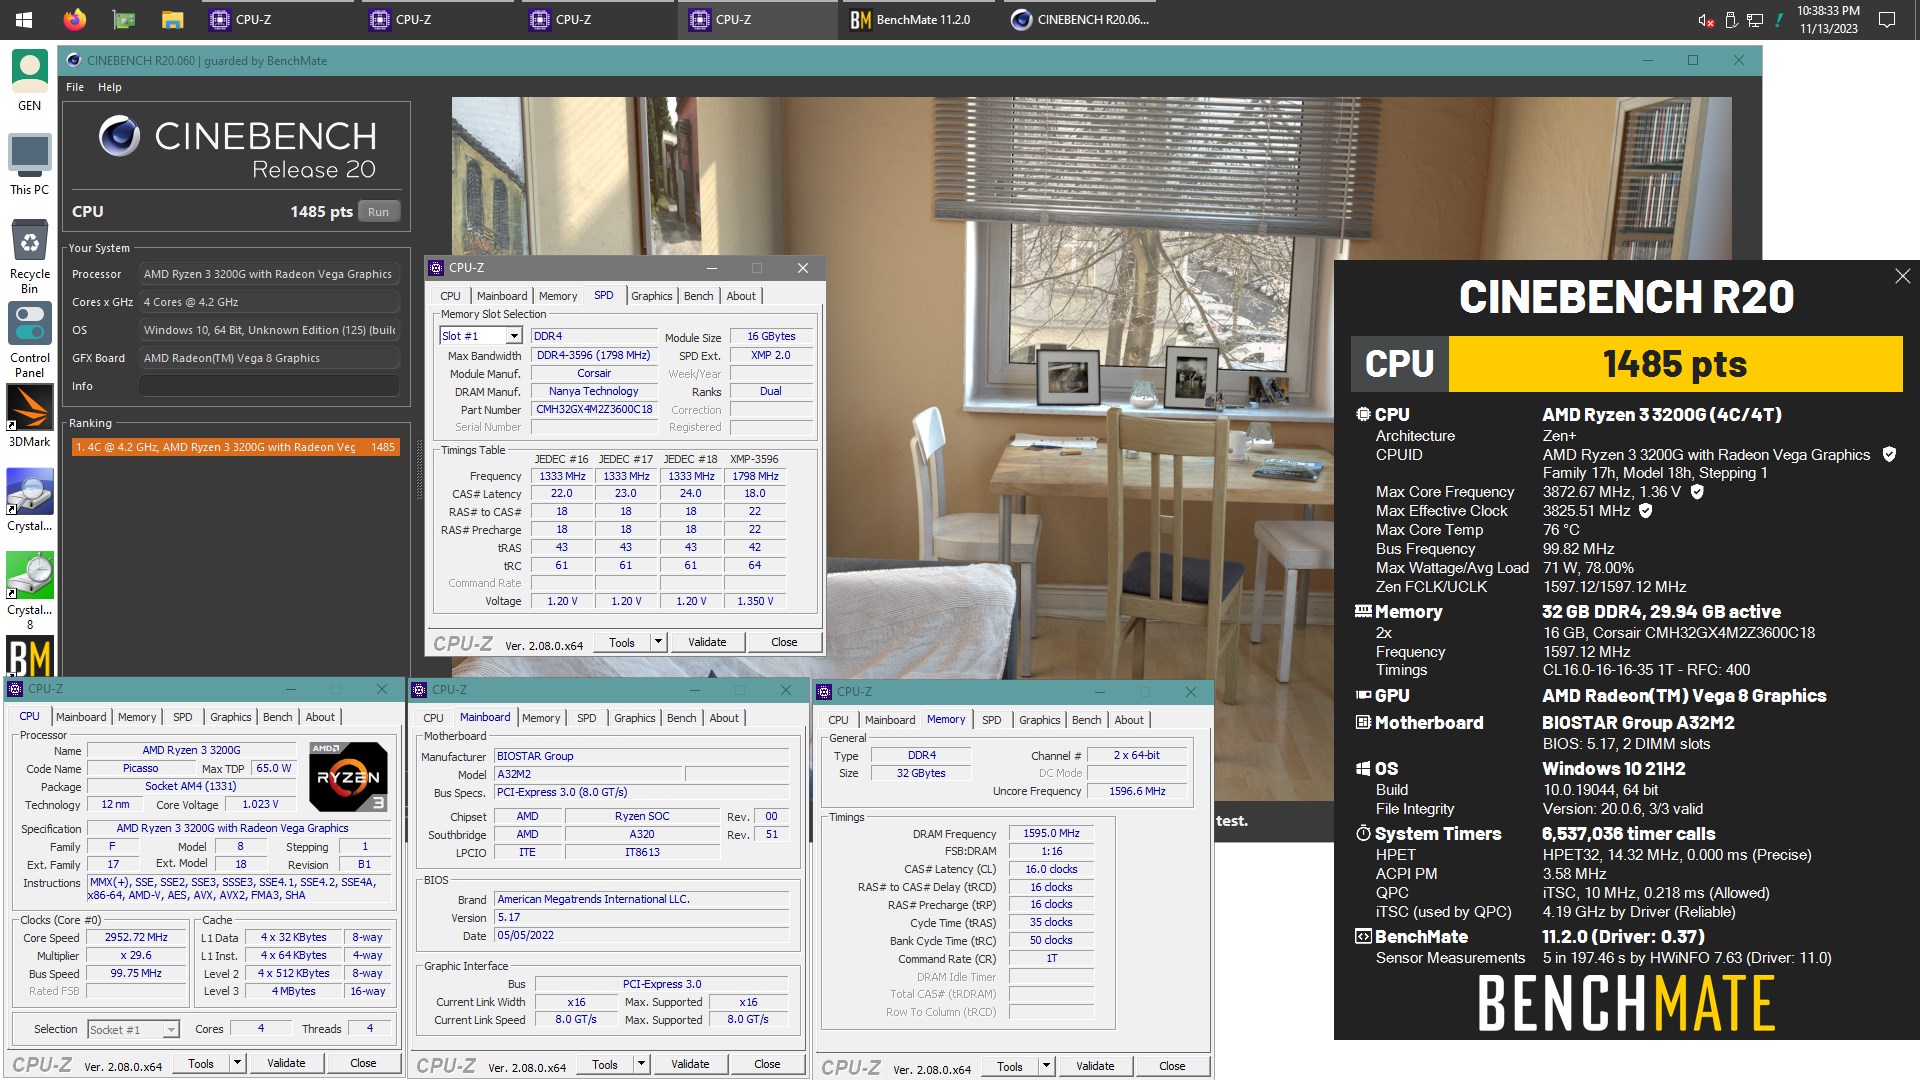1920x1080 pixels.
Task: Expand Tools dropdown arrow in Mainboard window
Action: tap(641, 1064)
